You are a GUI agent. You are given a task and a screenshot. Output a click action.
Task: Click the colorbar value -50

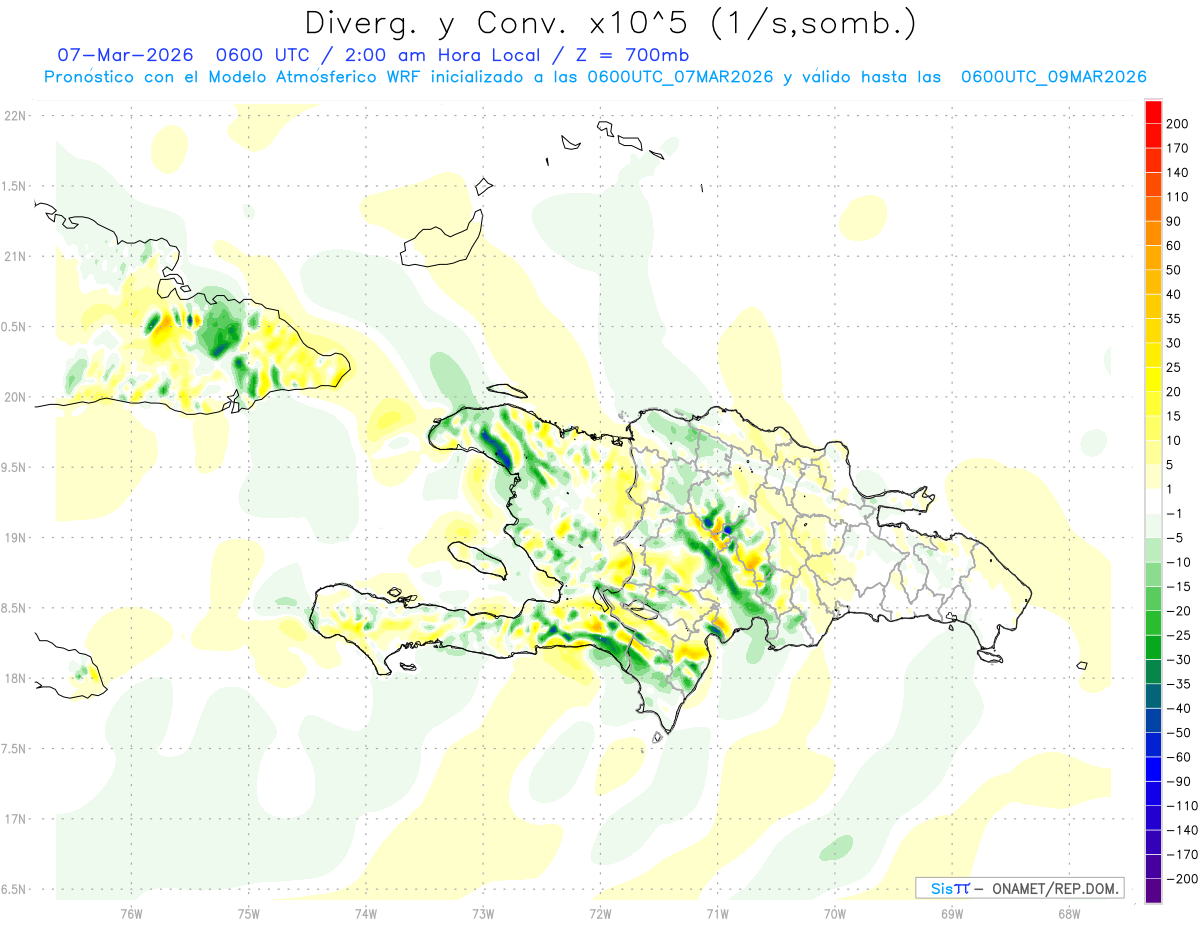(x=1177, y=732)
